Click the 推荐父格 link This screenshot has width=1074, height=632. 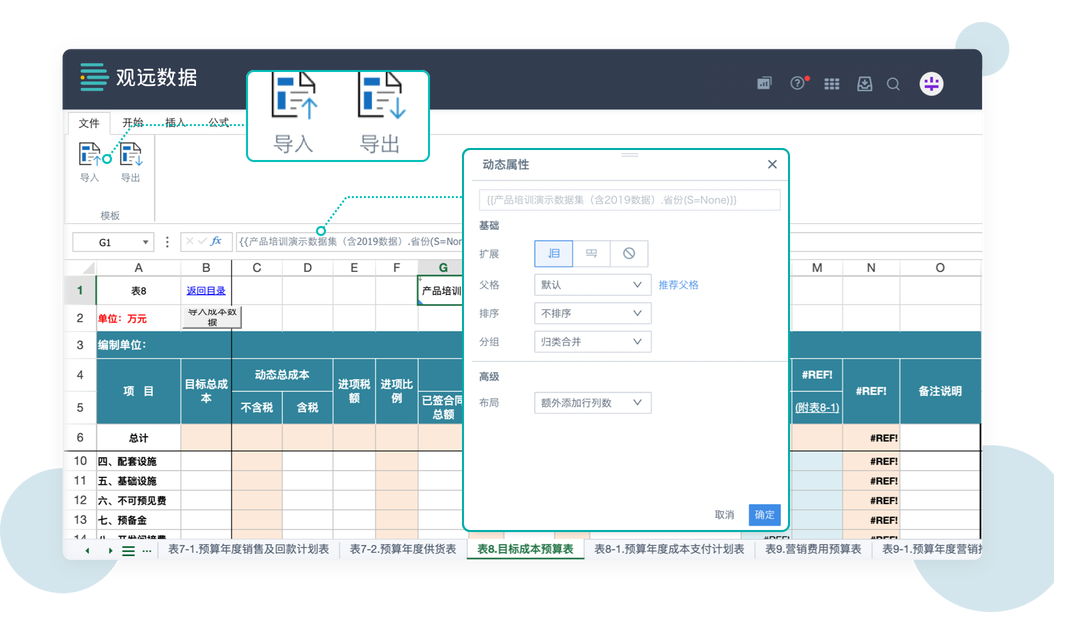(x=678, y=285)
